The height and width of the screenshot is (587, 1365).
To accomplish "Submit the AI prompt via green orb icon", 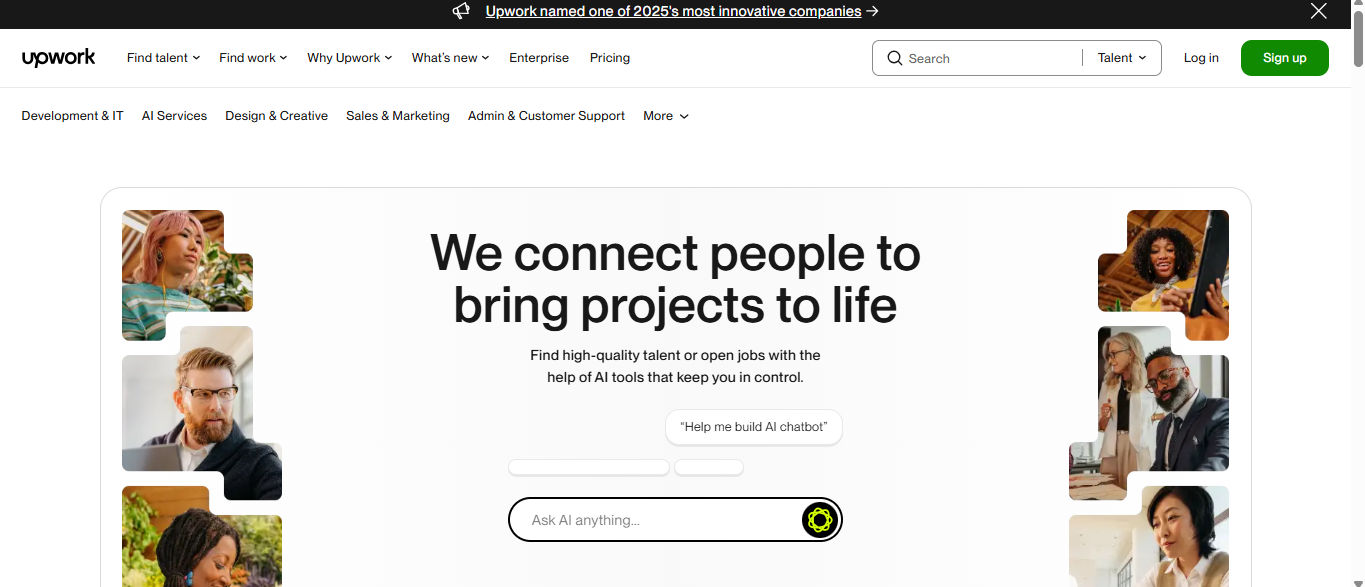I will coord(819,520).
